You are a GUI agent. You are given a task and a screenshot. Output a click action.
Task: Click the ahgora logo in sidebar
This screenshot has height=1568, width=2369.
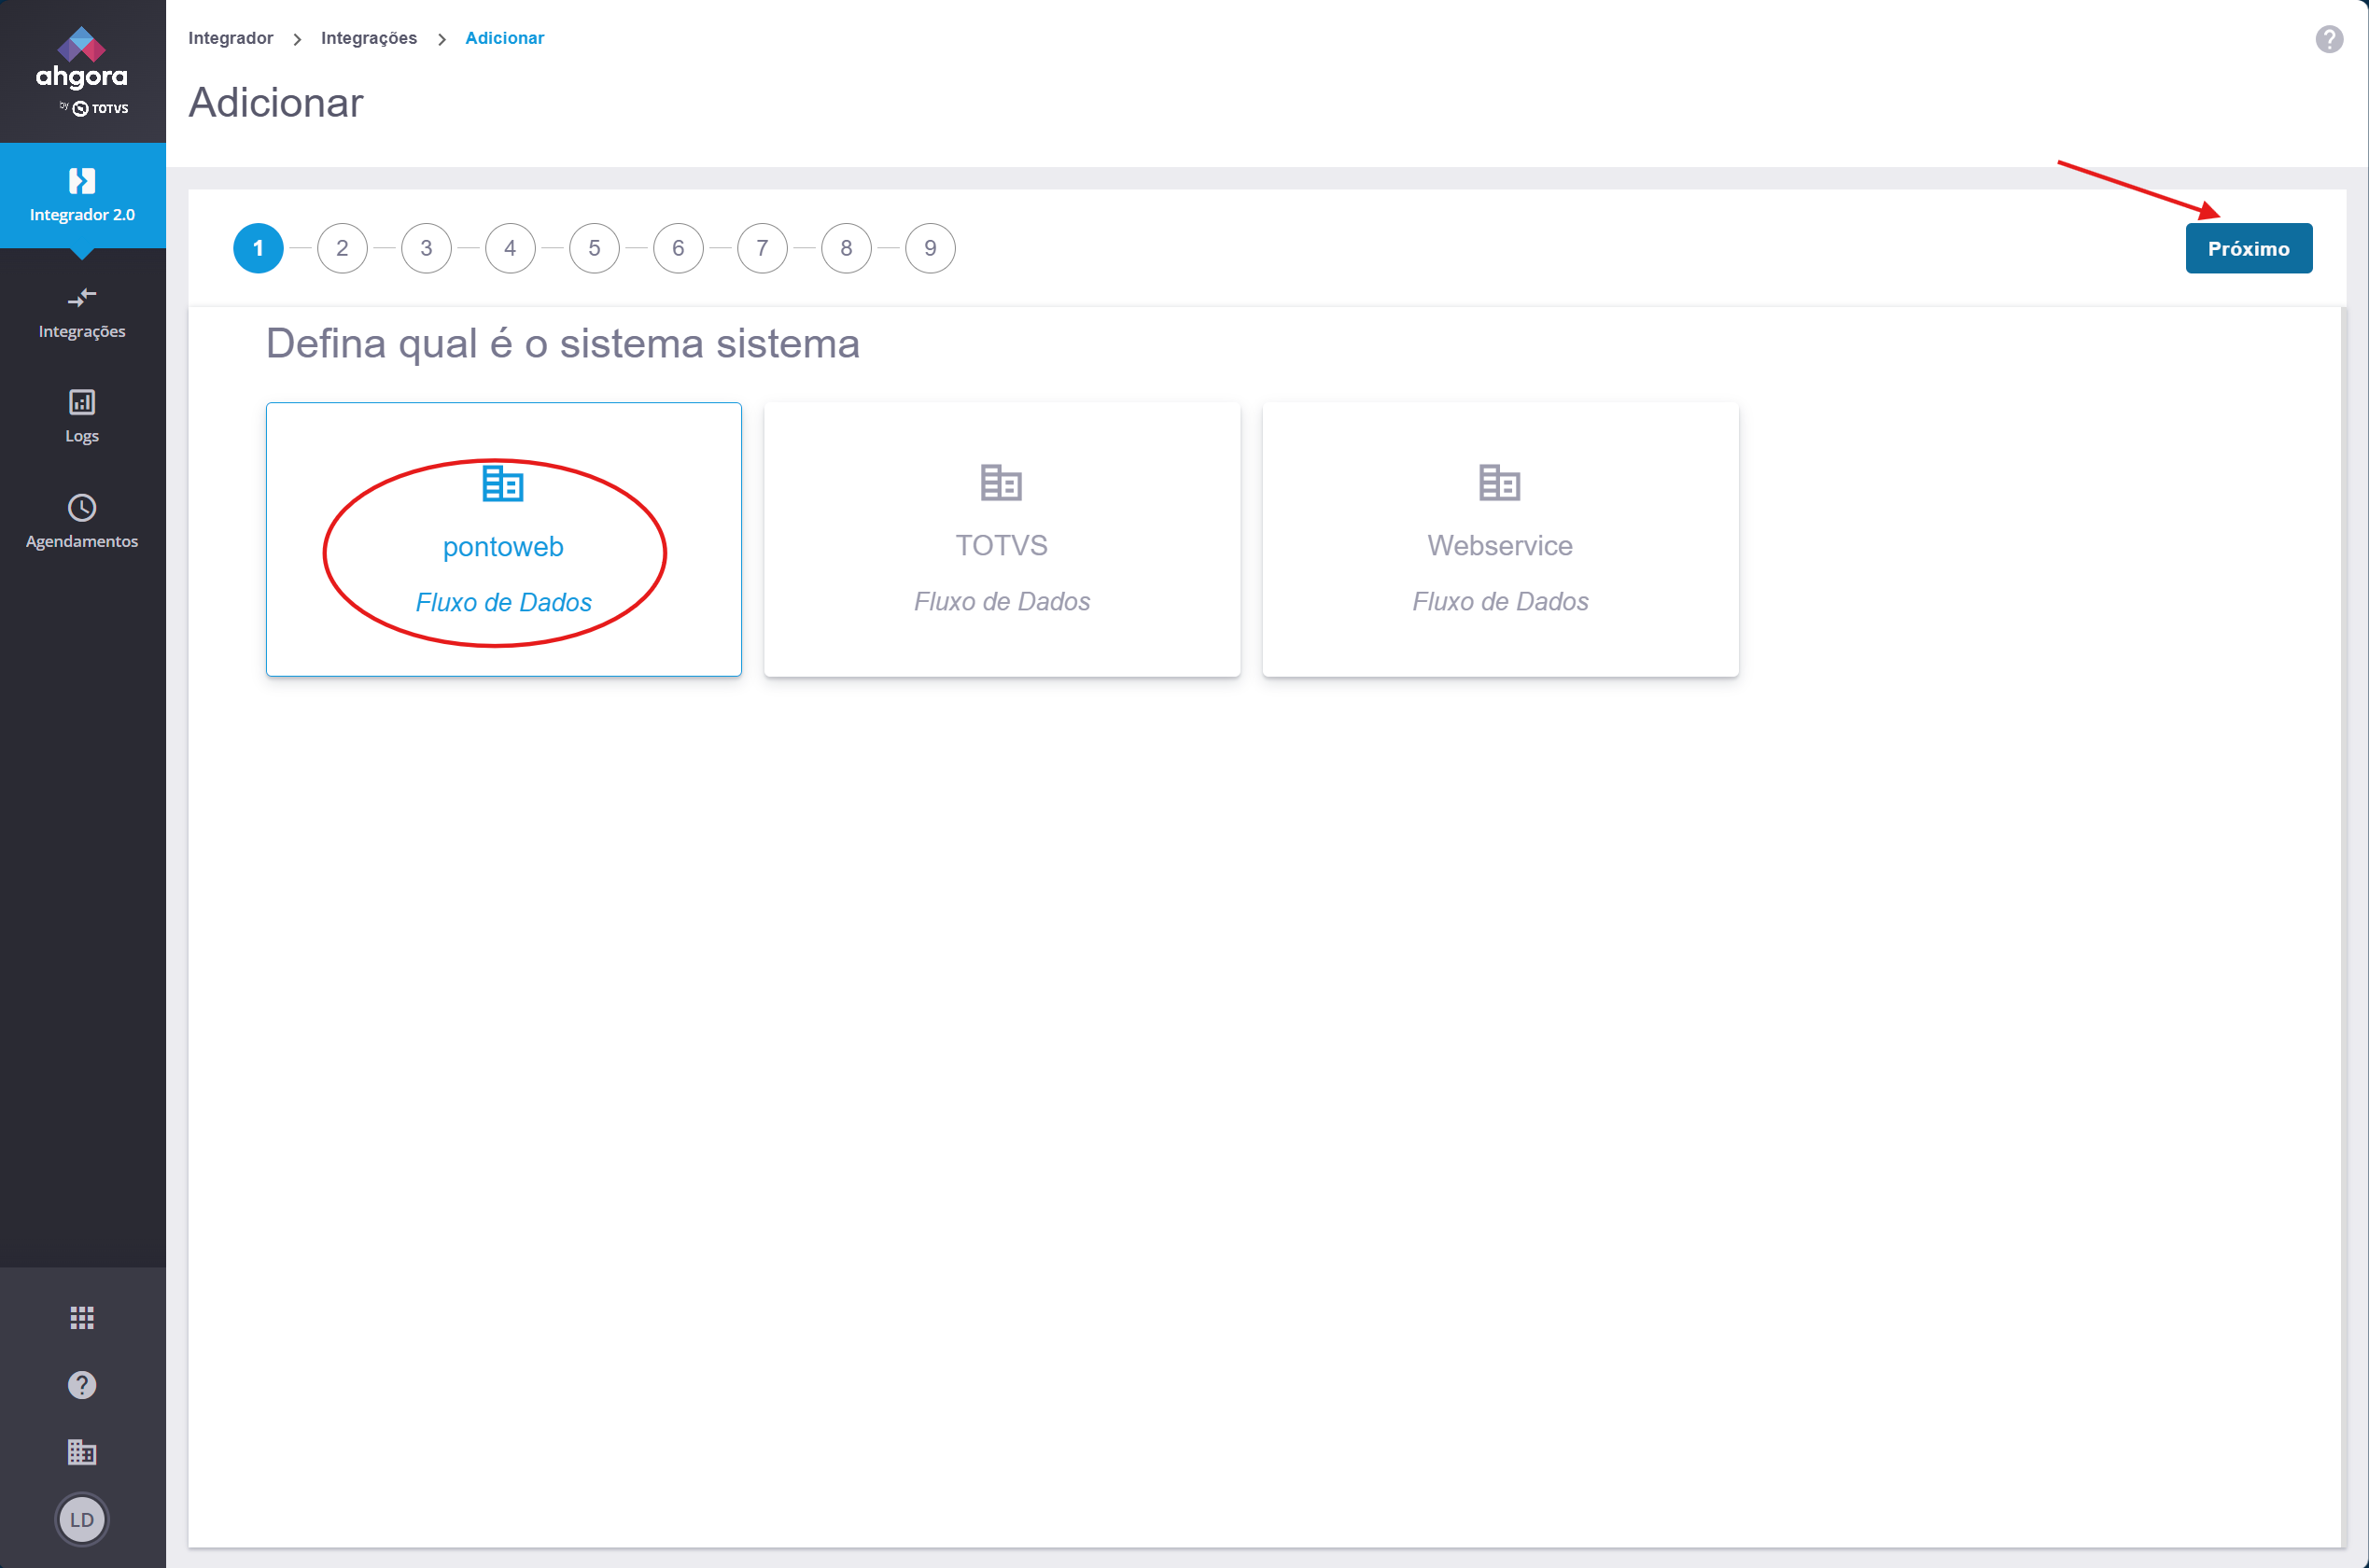(82, 71)
